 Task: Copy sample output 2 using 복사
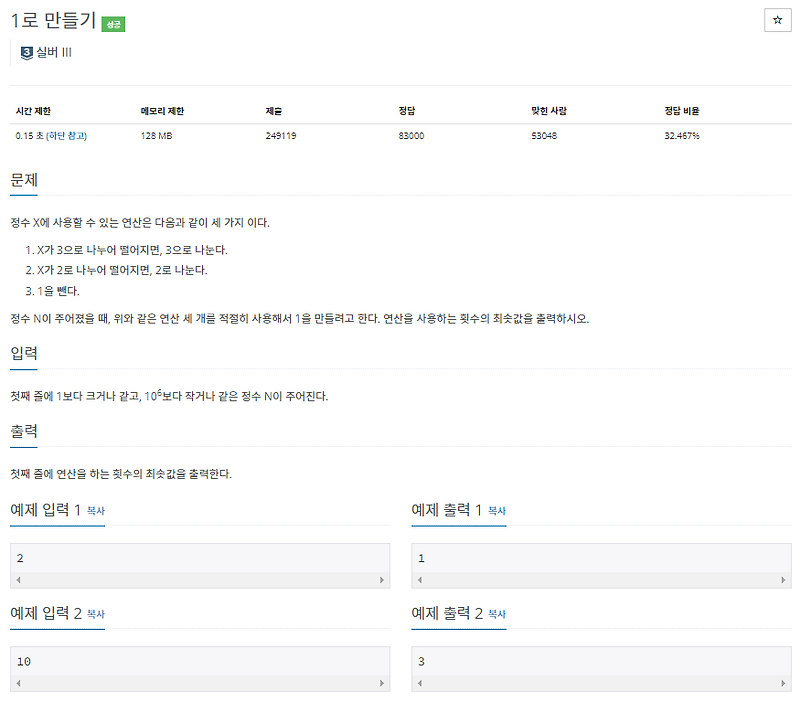[495, 616]
